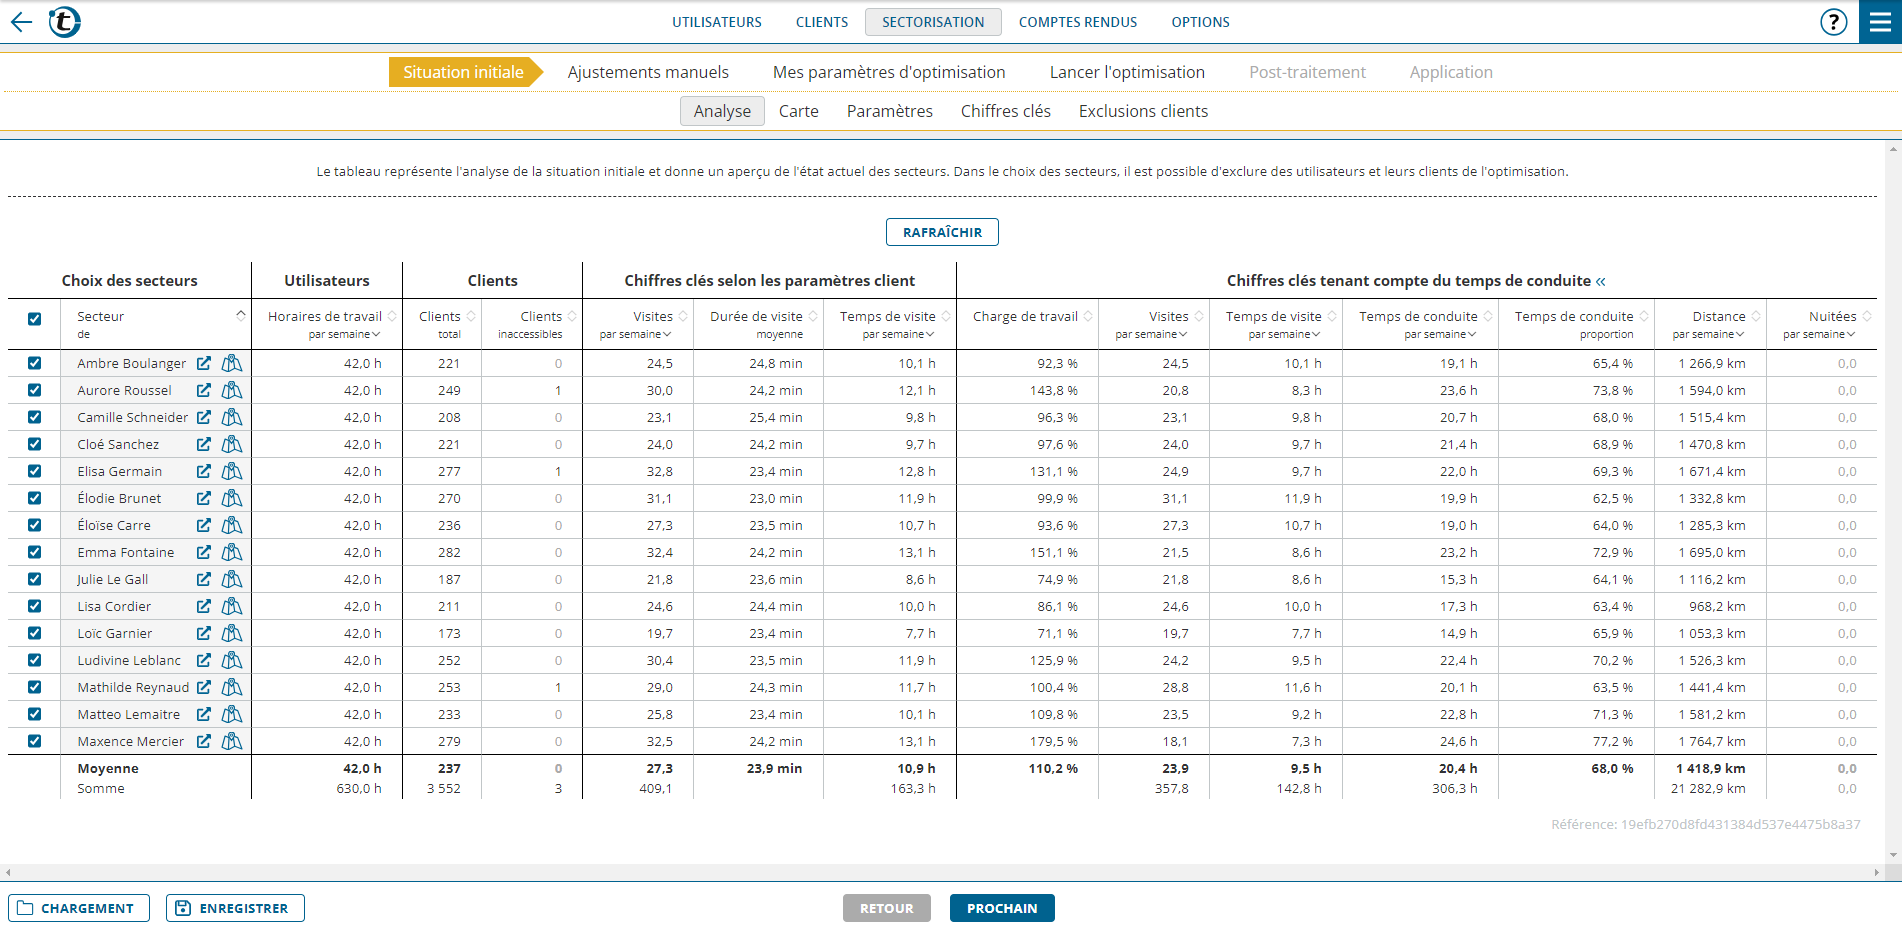Viewport: 1902px width, 929px height.
Task: Switch to Ajustements manuels step
Action: 648,72
